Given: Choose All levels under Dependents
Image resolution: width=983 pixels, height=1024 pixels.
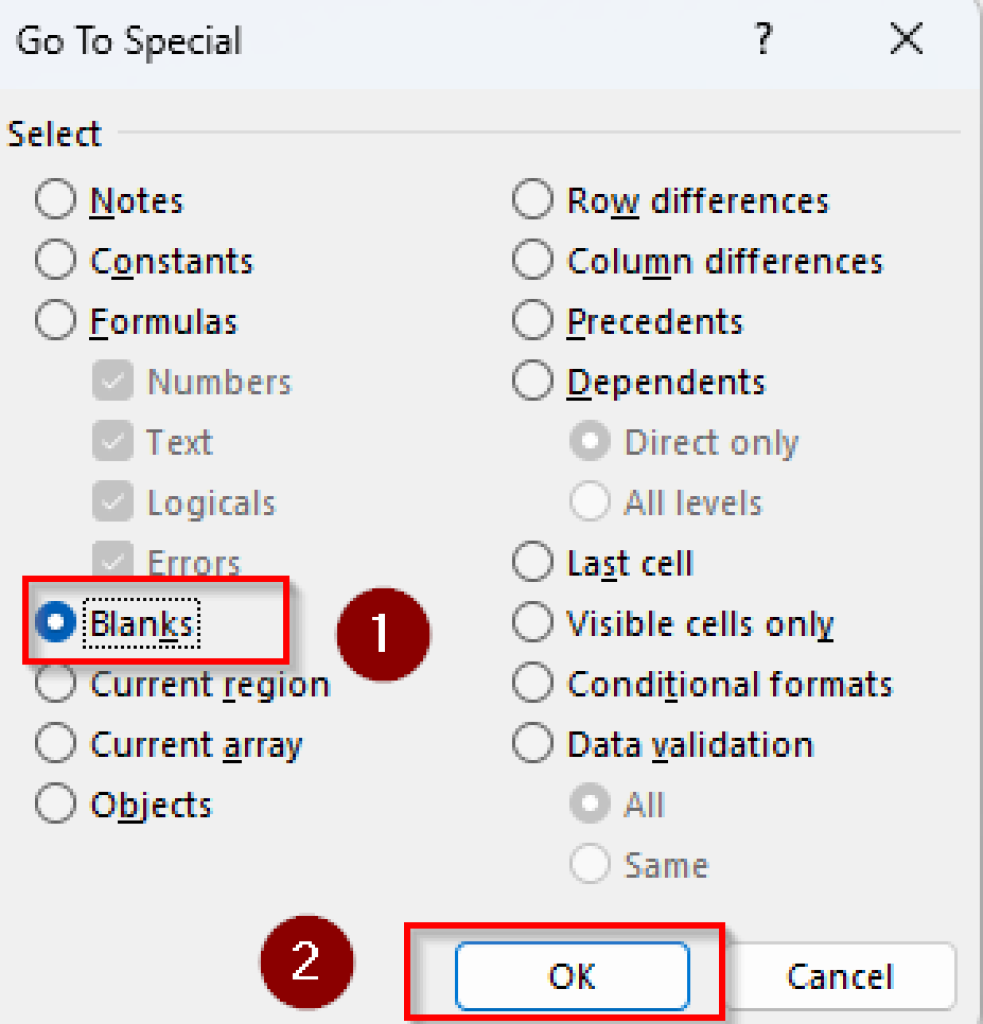Looking at the screenshot, I should 590,502.
